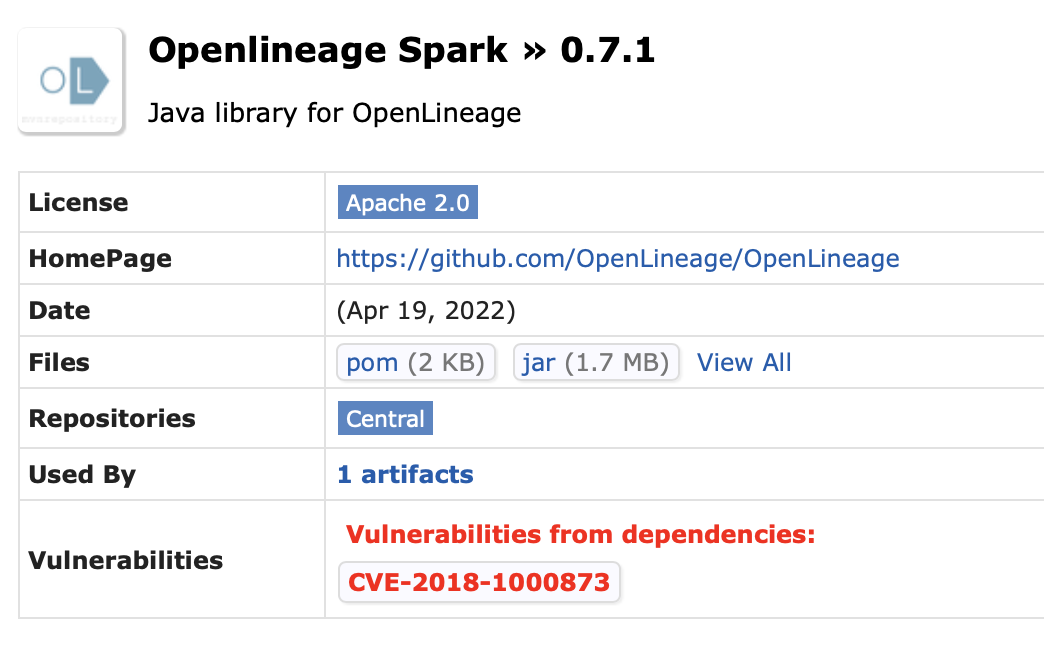Open the 1 artifacts usage list

point(404,474)
